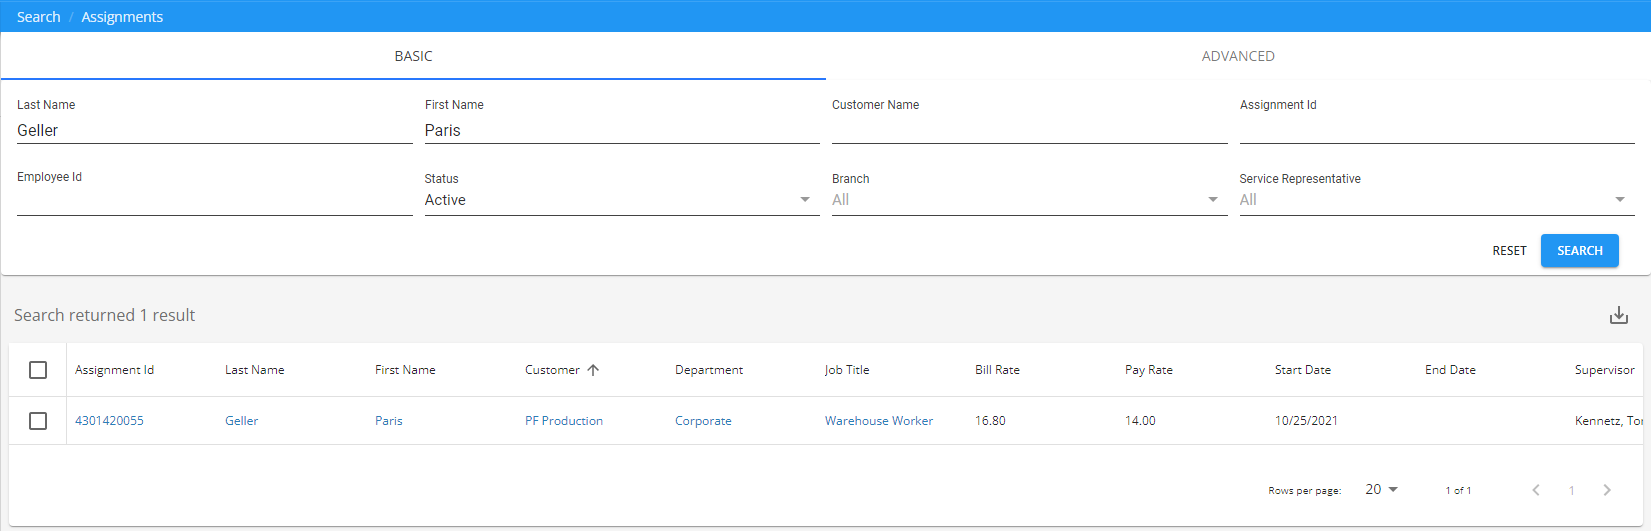Select all rows header checkbox
Image resolution: width=1651 pixels, height=531 pixels.
click(x=38, y=370)
